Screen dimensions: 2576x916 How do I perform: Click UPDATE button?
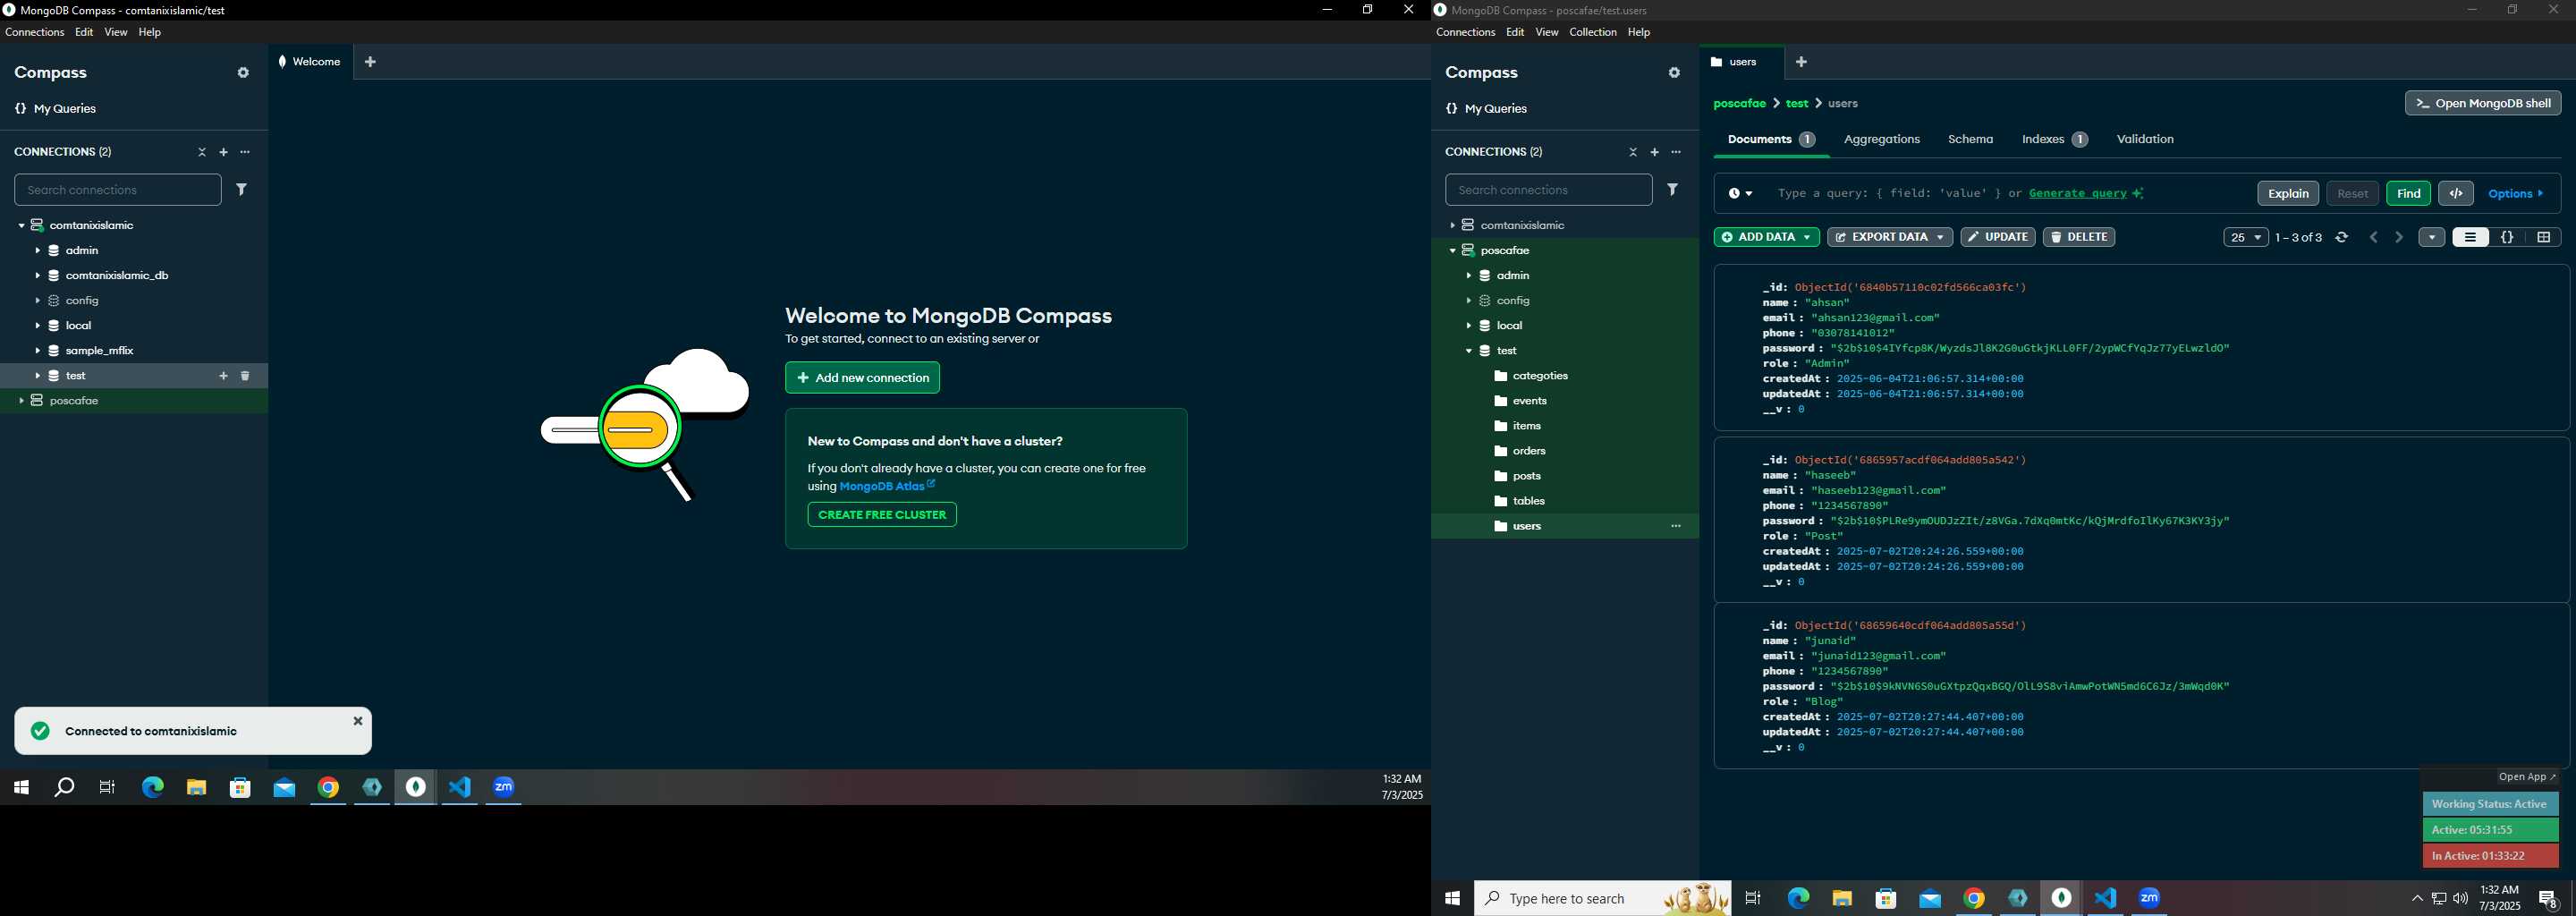click(1997, 237)
